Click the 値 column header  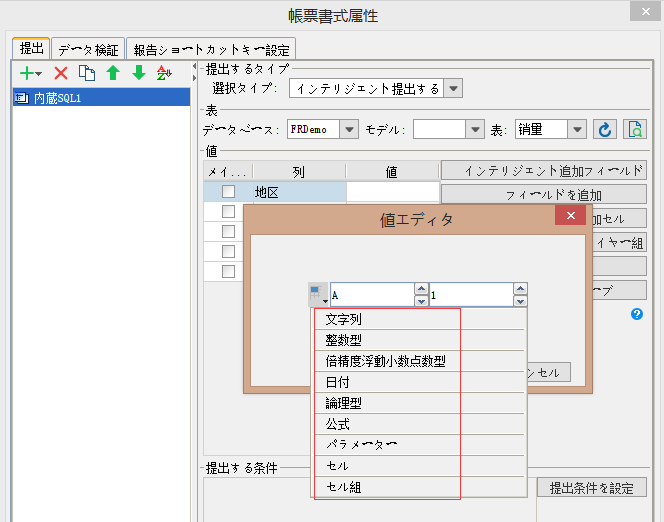(x=392, y=171)
